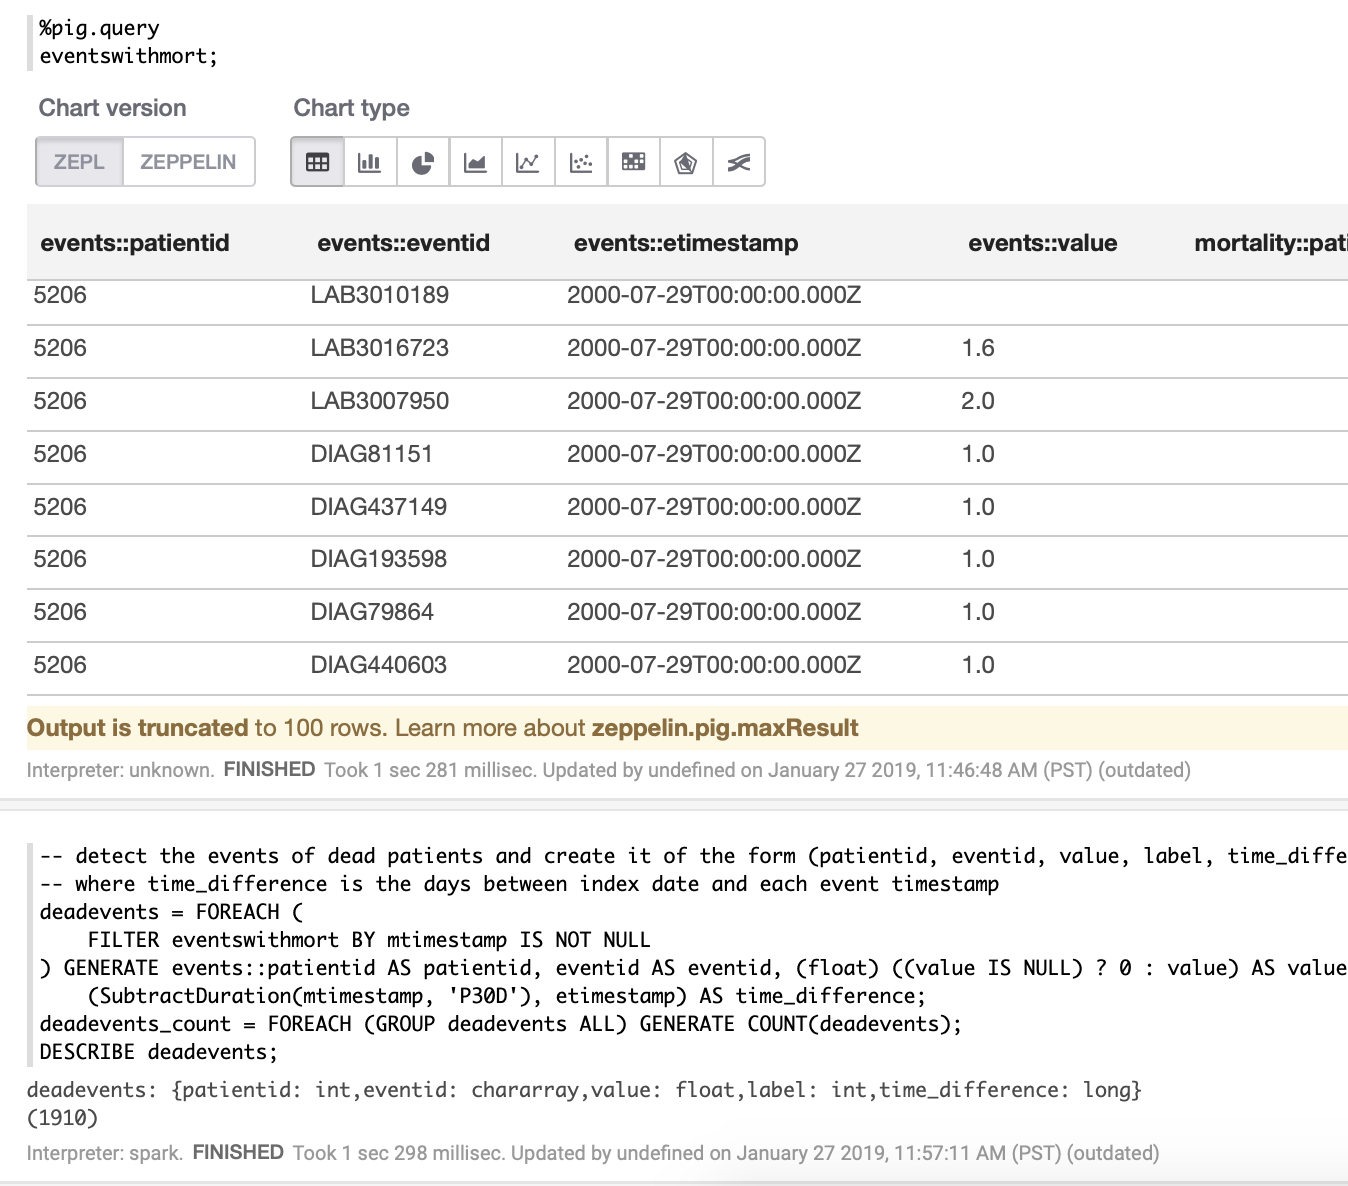Switch chart version to ZEPL

coord(79,162)
